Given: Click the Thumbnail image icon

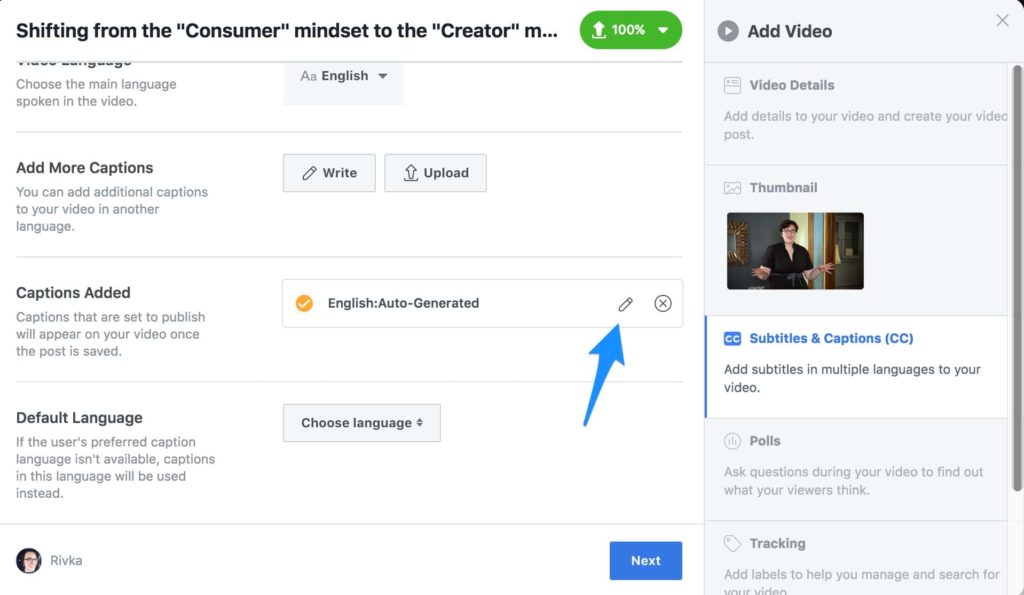Looking at the screenshot, I should 732,188.
